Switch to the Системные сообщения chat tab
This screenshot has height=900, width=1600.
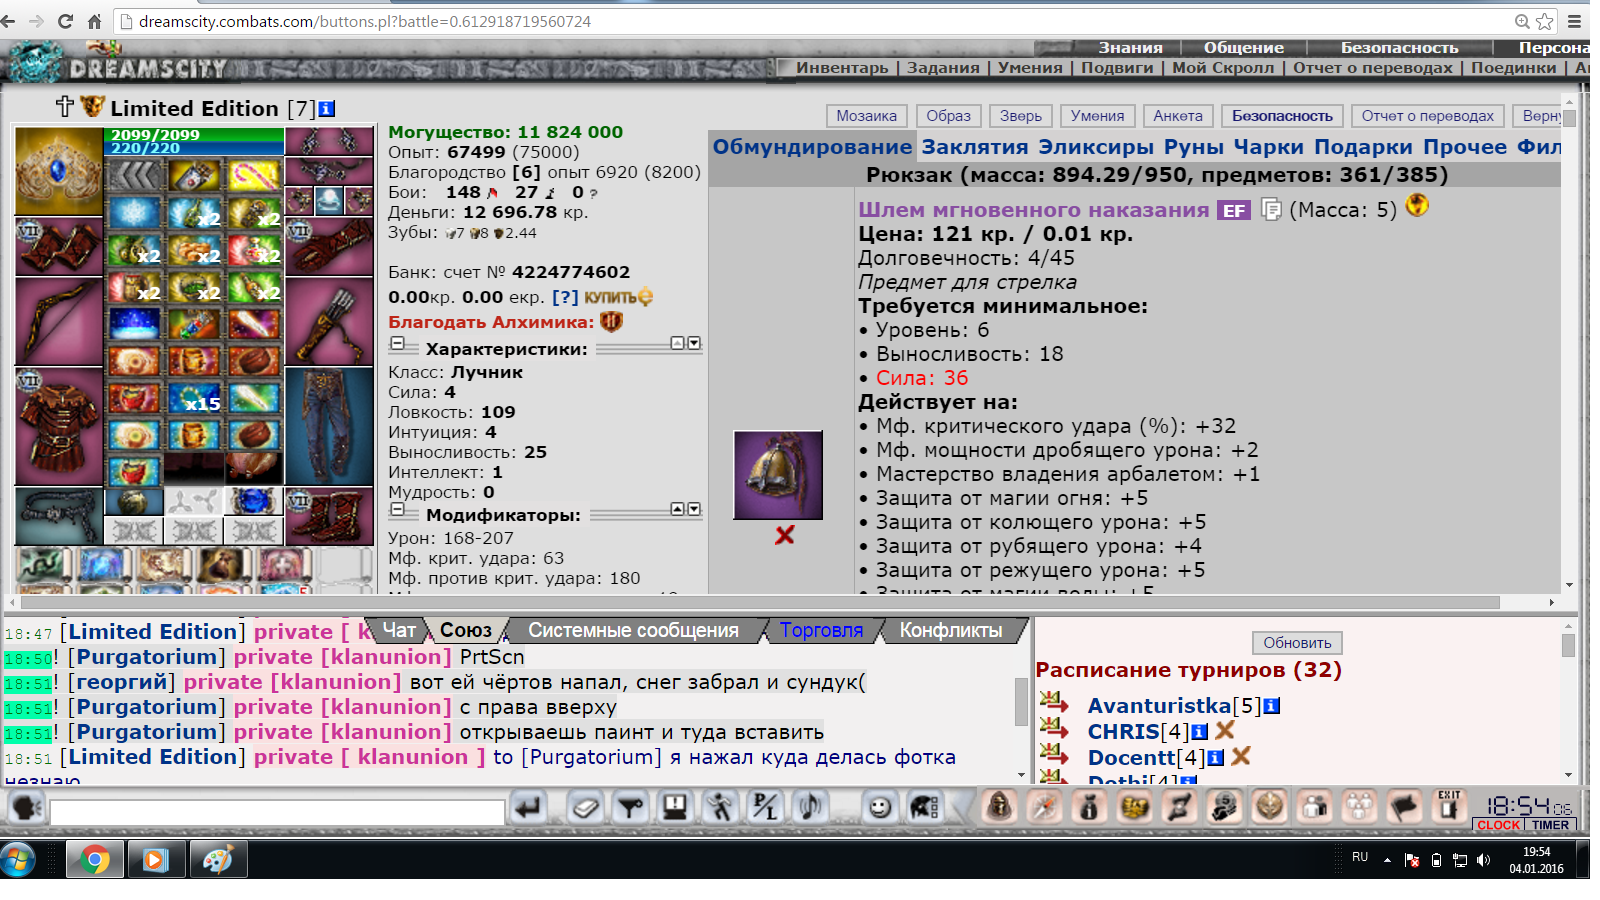633,630
